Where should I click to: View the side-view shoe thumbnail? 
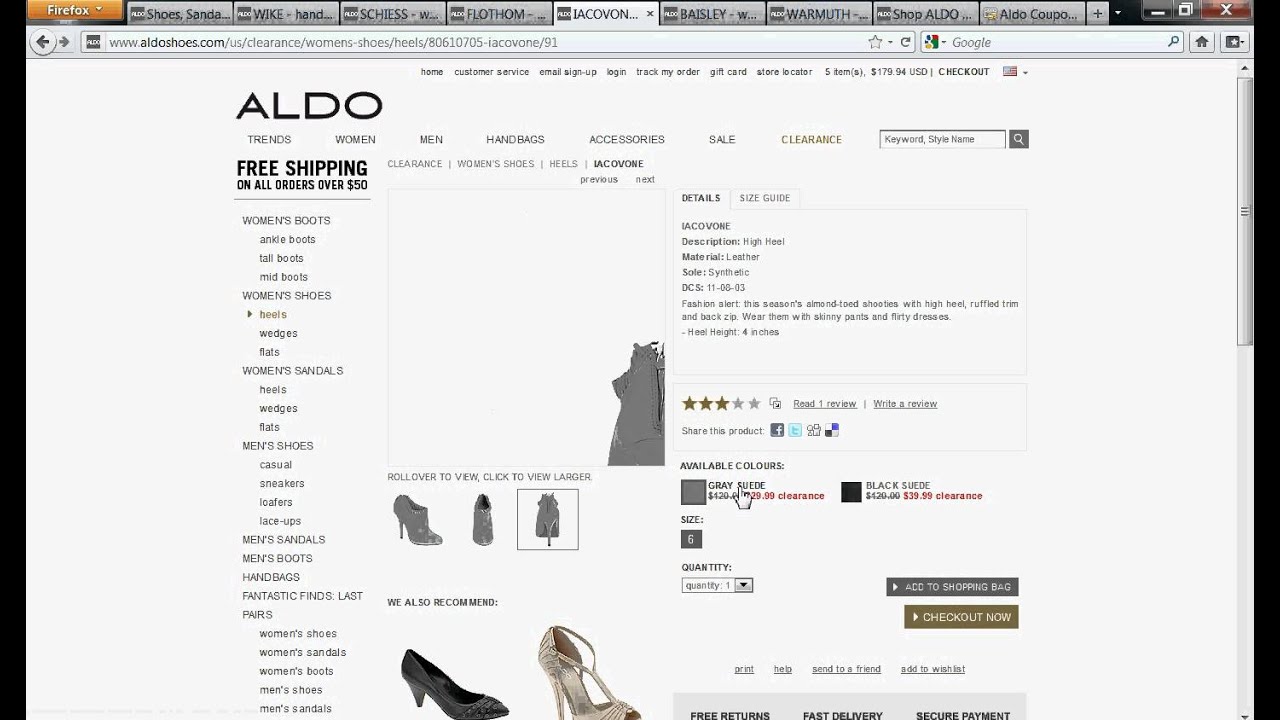pos(418,519)
